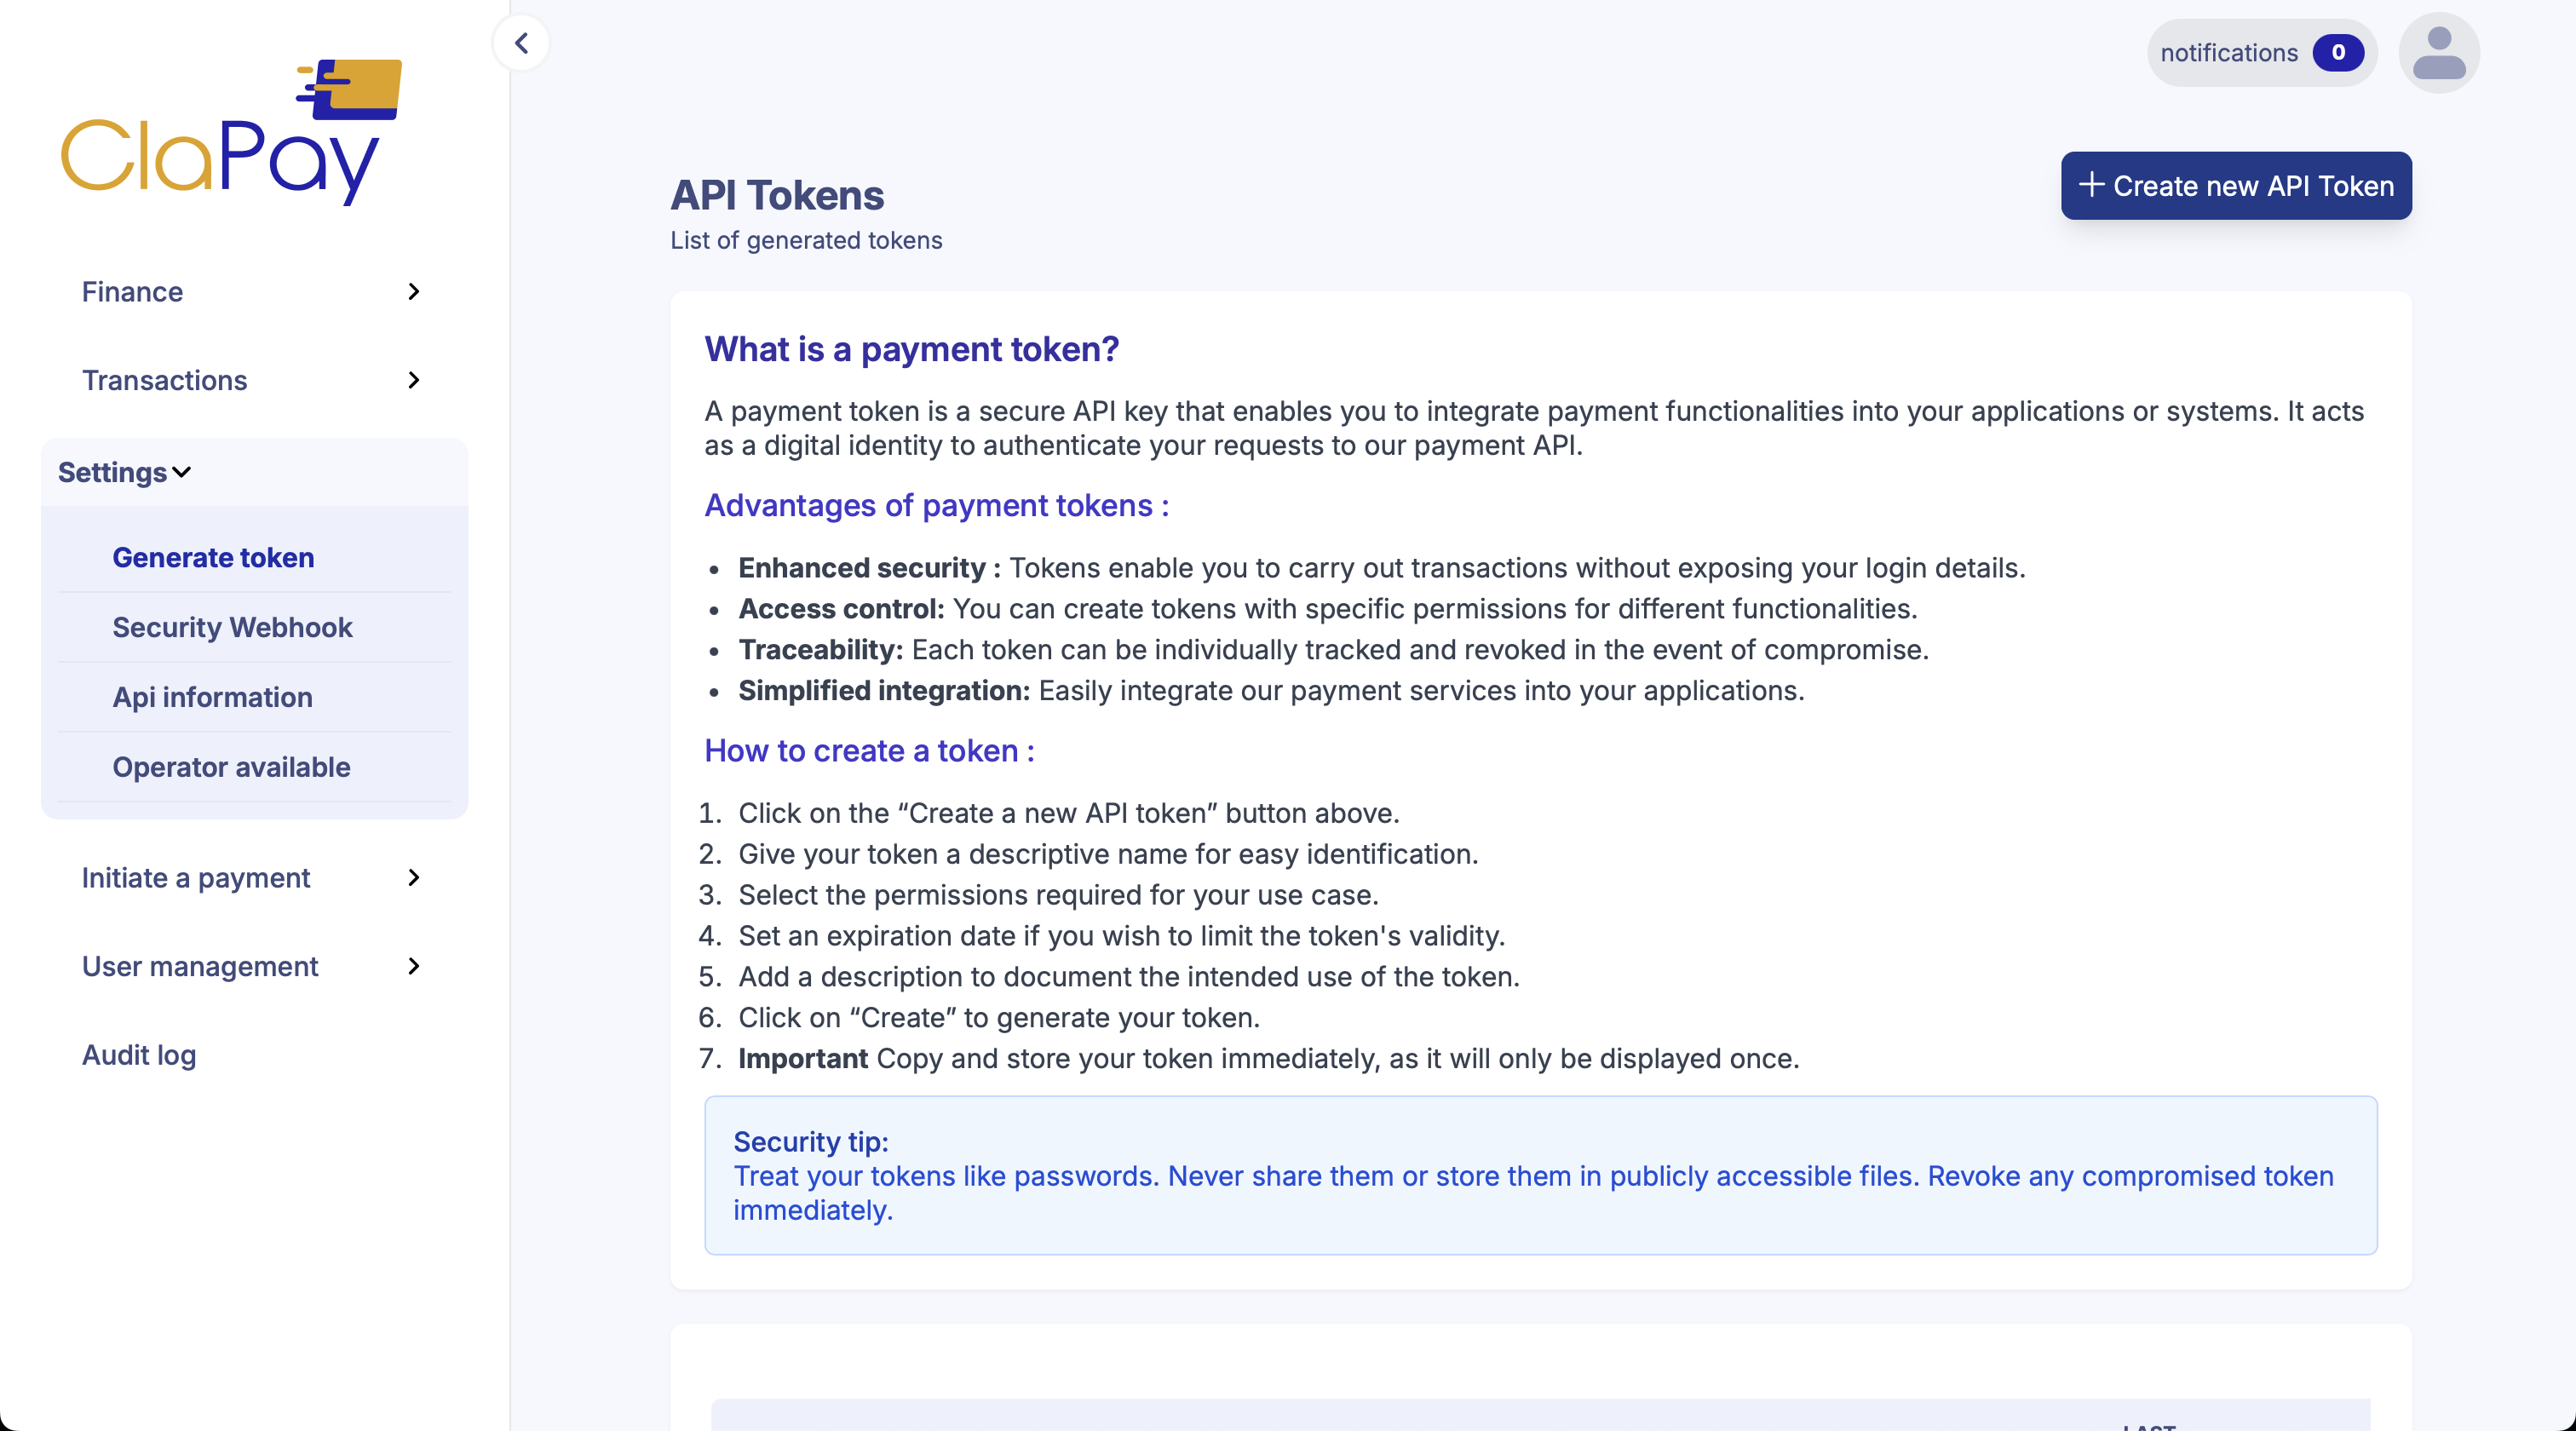Open the User management navigation item
The height and width of the screenshot is (1431, 2576).
click(x=199, y=967)
